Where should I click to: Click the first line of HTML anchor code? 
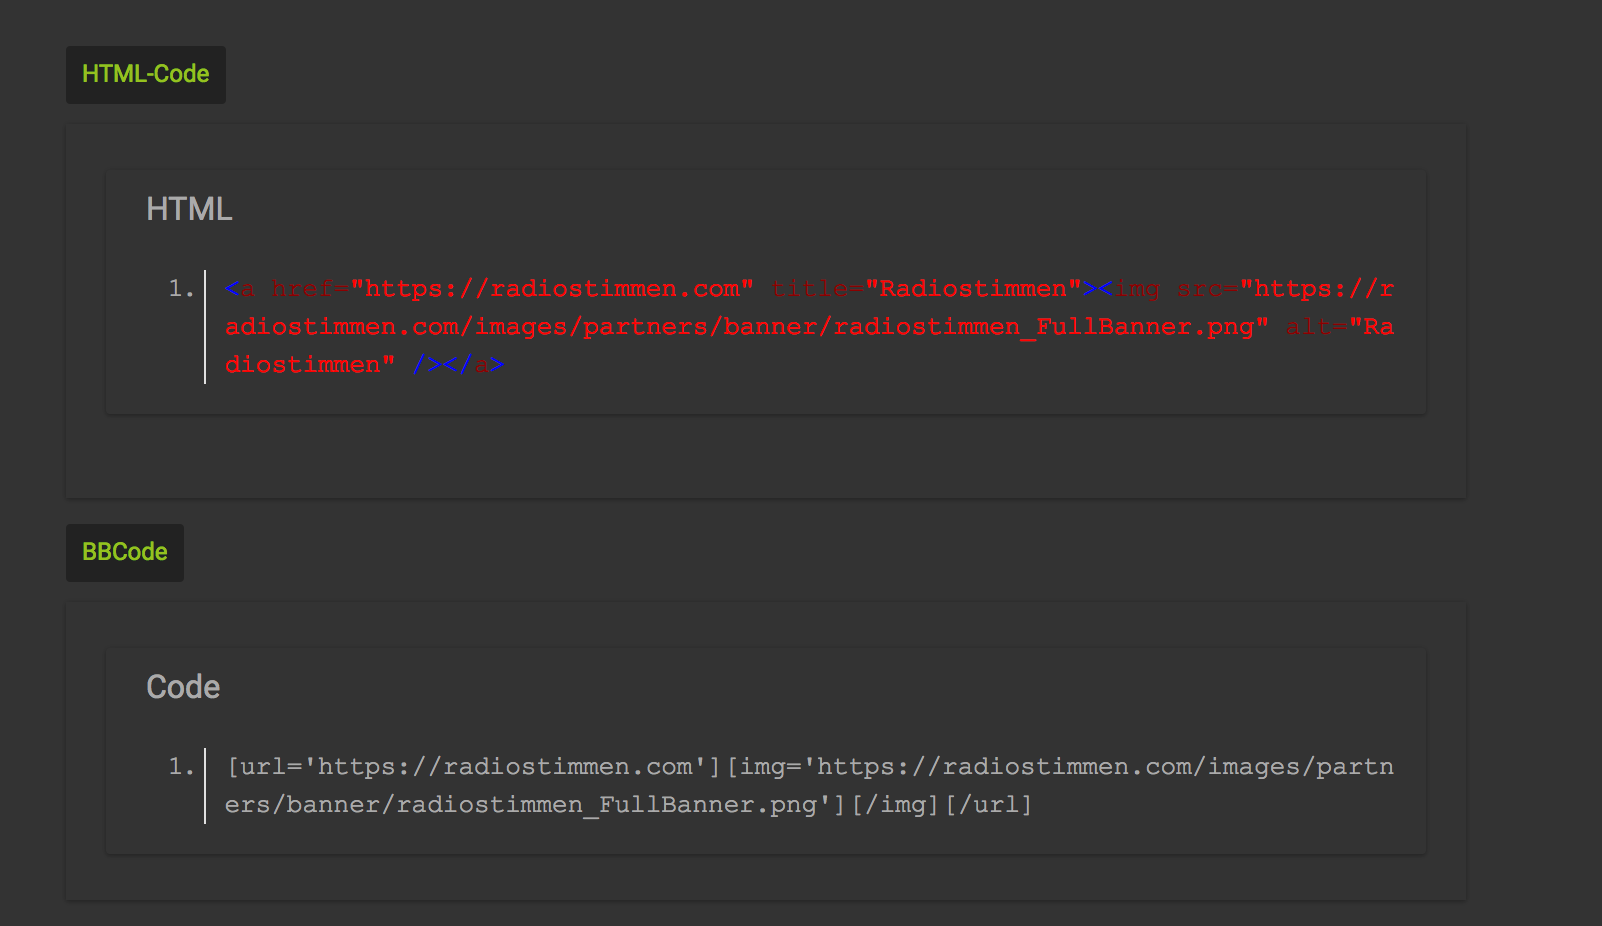pos(809,289)
